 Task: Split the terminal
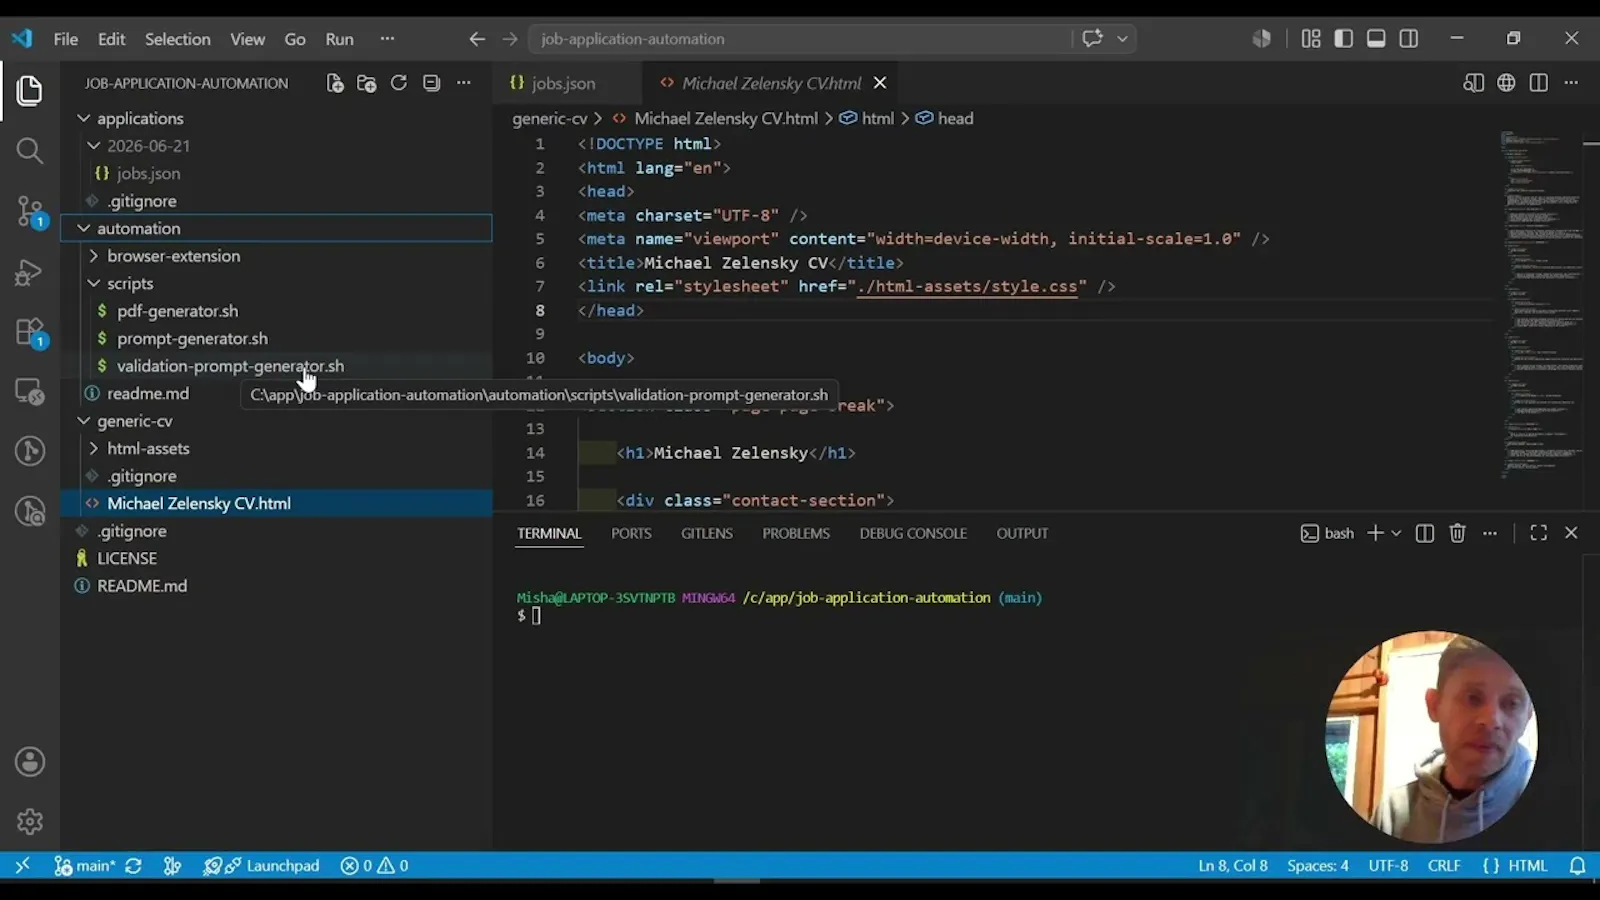coord(1425,533)
